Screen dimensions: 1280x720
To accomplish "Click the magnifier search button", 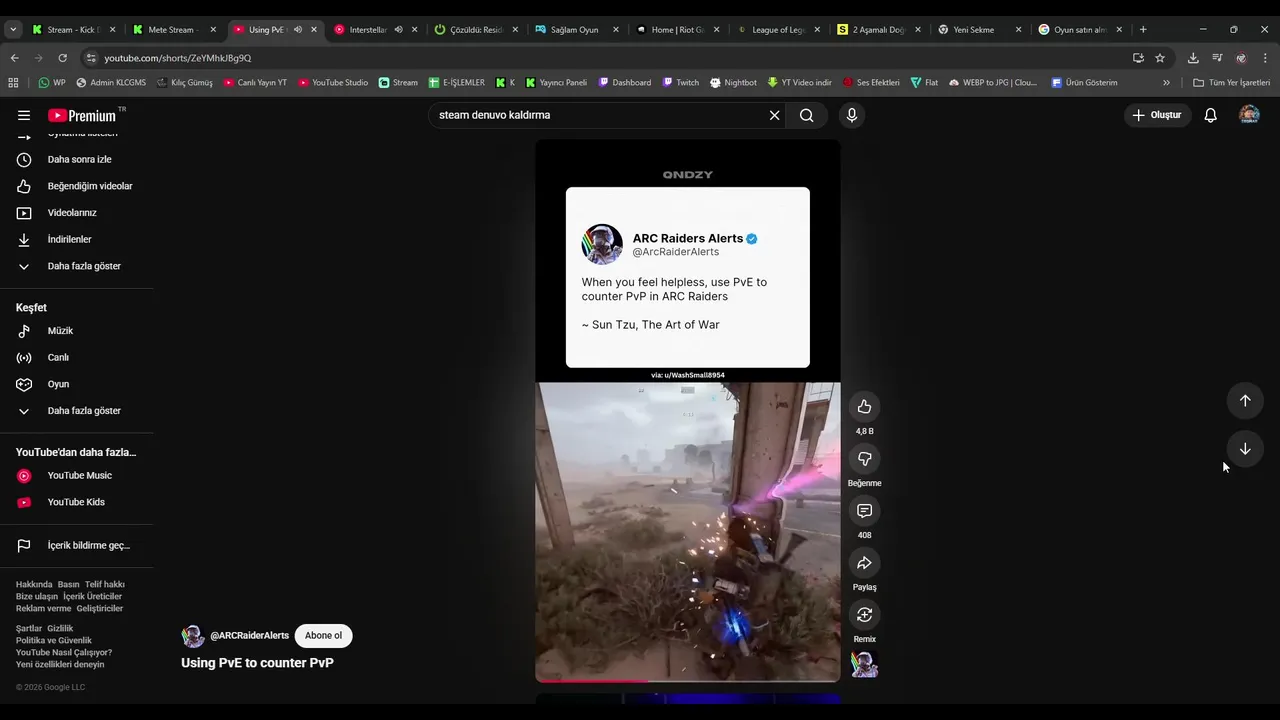I will click(806, 115).
